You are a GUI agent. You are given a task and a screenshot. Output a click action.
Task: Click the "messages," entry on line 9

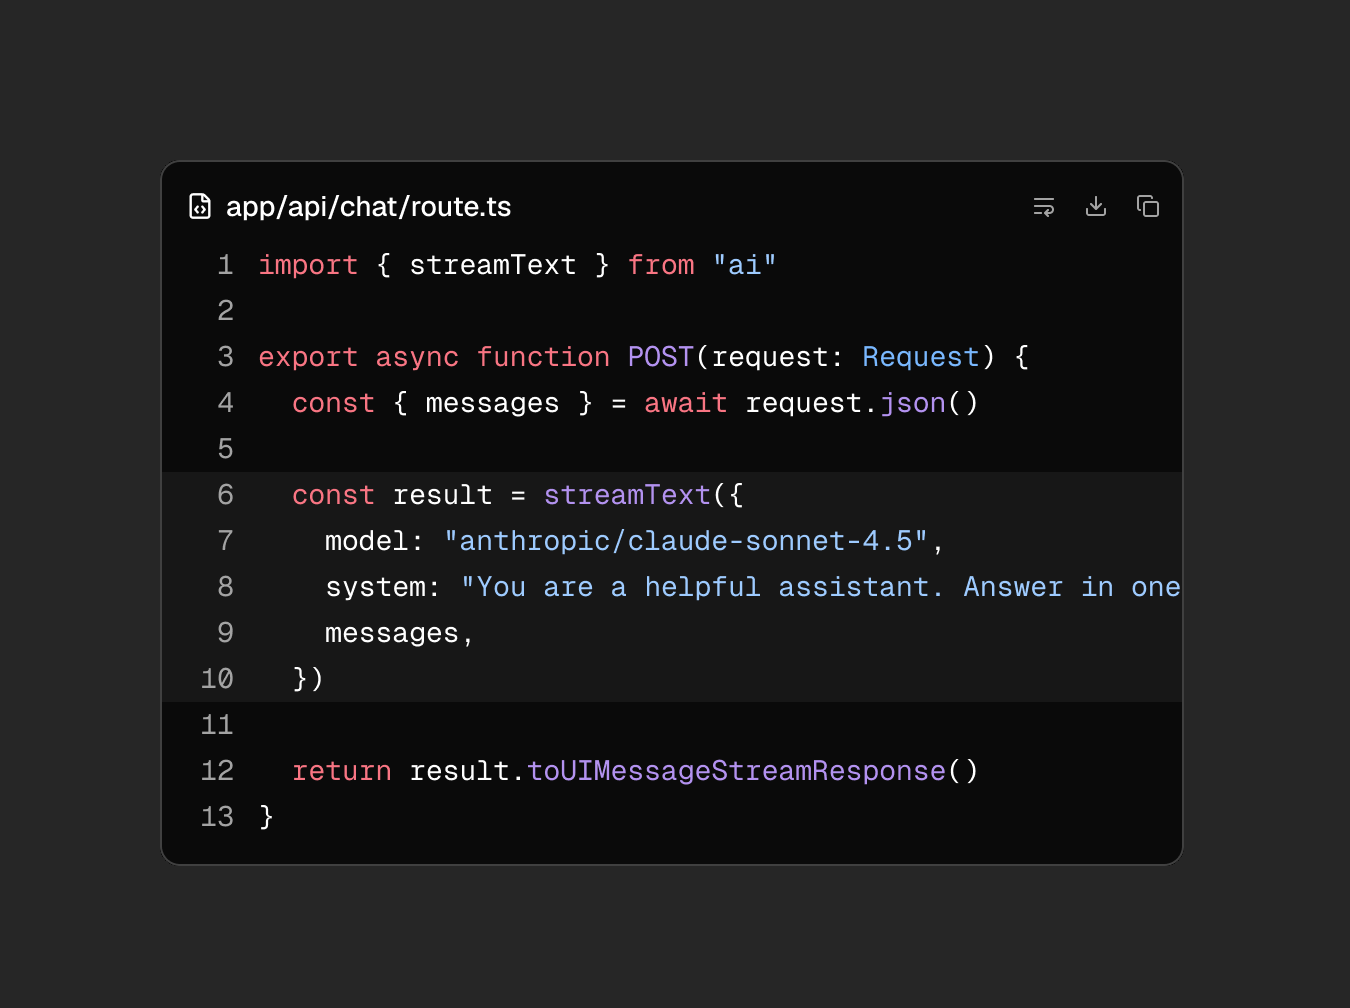tap(400, 633)
